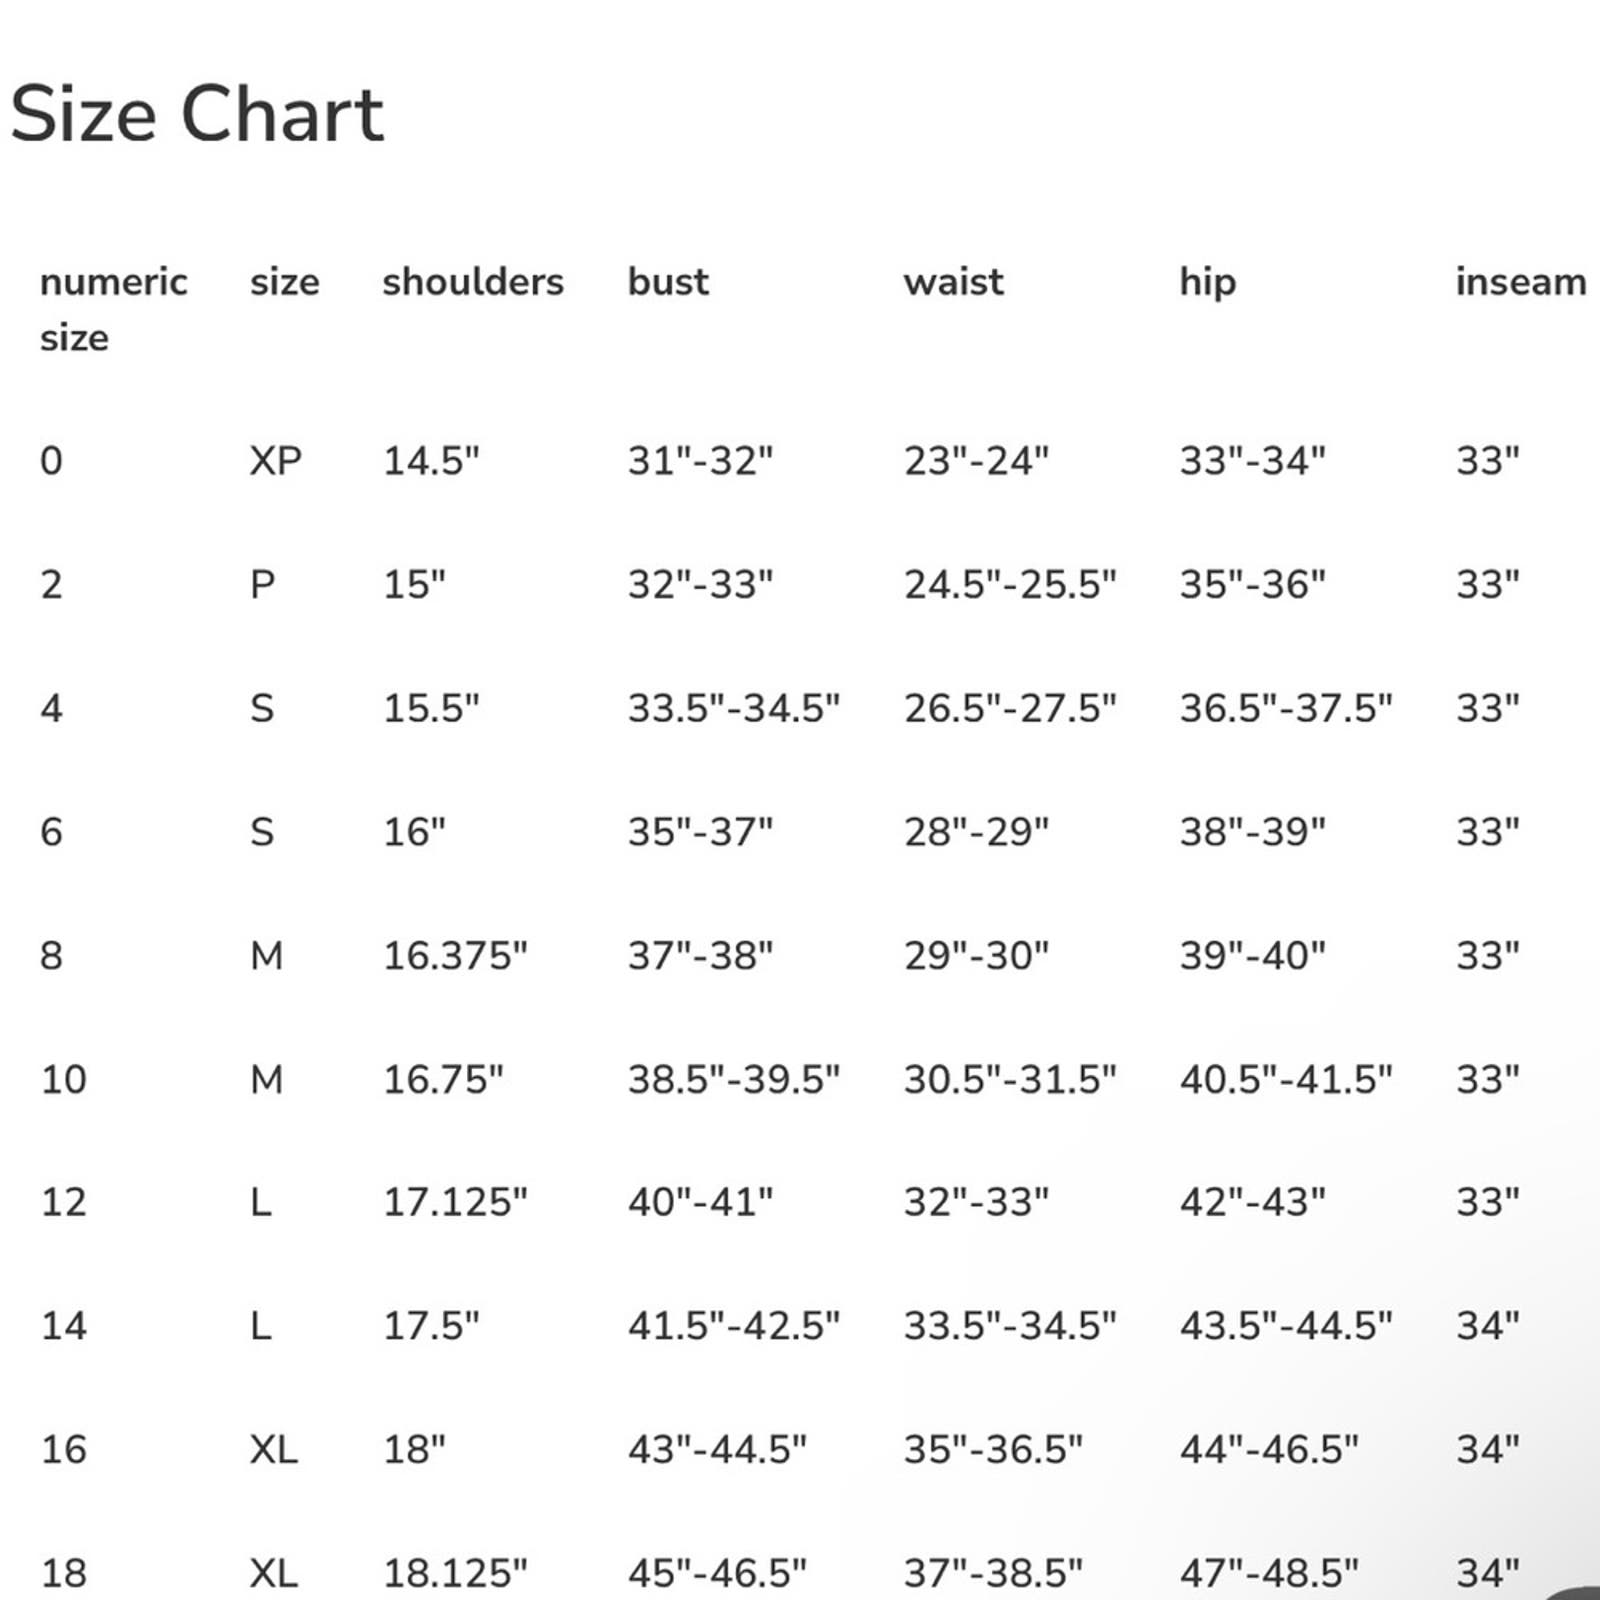Select the XP size cell
The image size is (1600, 1600).
pos(276,461)
